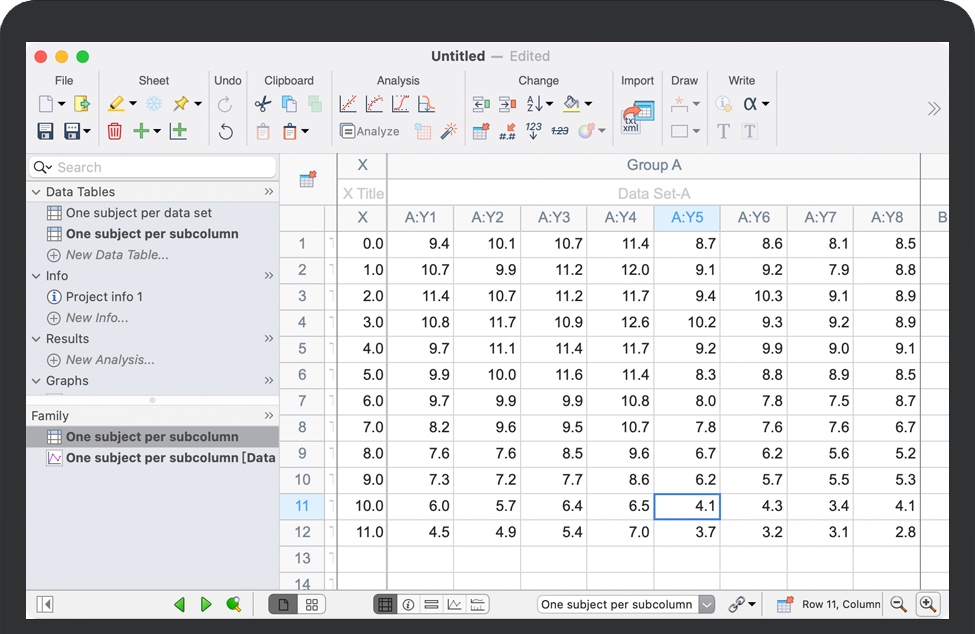Open the fill color paint bucket tool

coord(571,104)
